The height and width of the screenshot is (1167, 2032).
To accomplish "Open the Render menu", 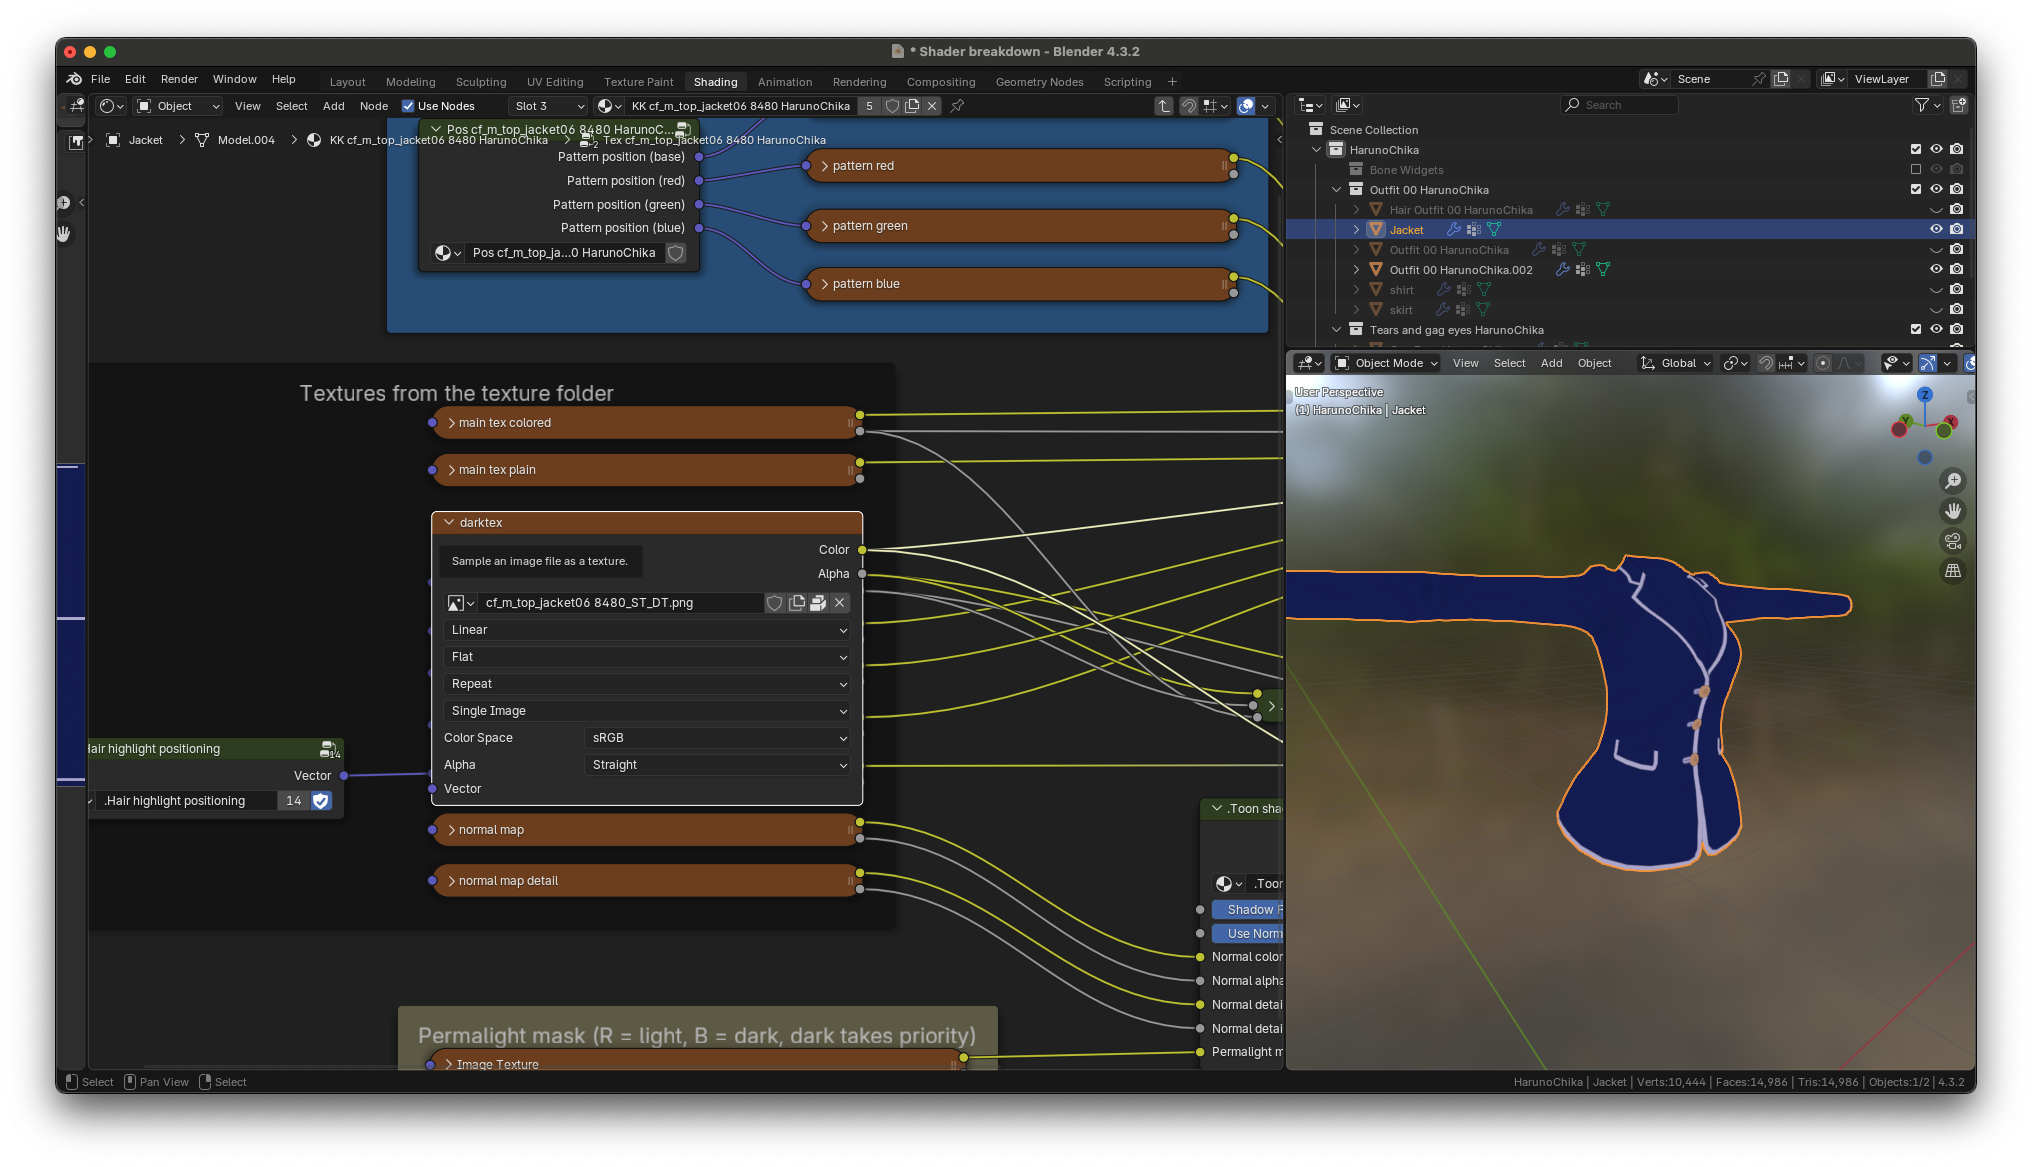I will pos(179,79).
